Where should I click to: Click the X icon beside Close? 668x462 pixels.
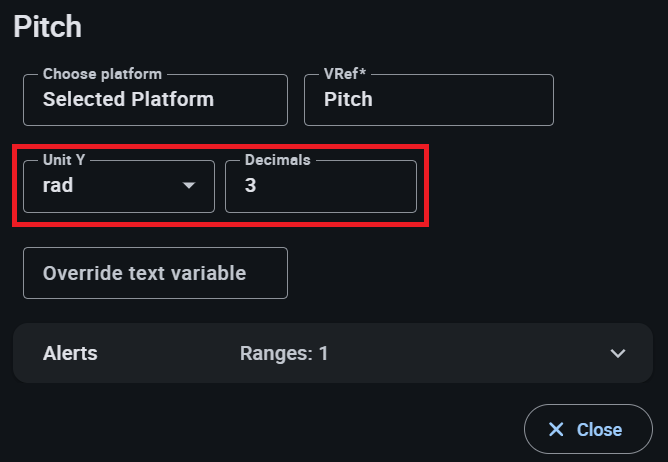tap(556, 430)
